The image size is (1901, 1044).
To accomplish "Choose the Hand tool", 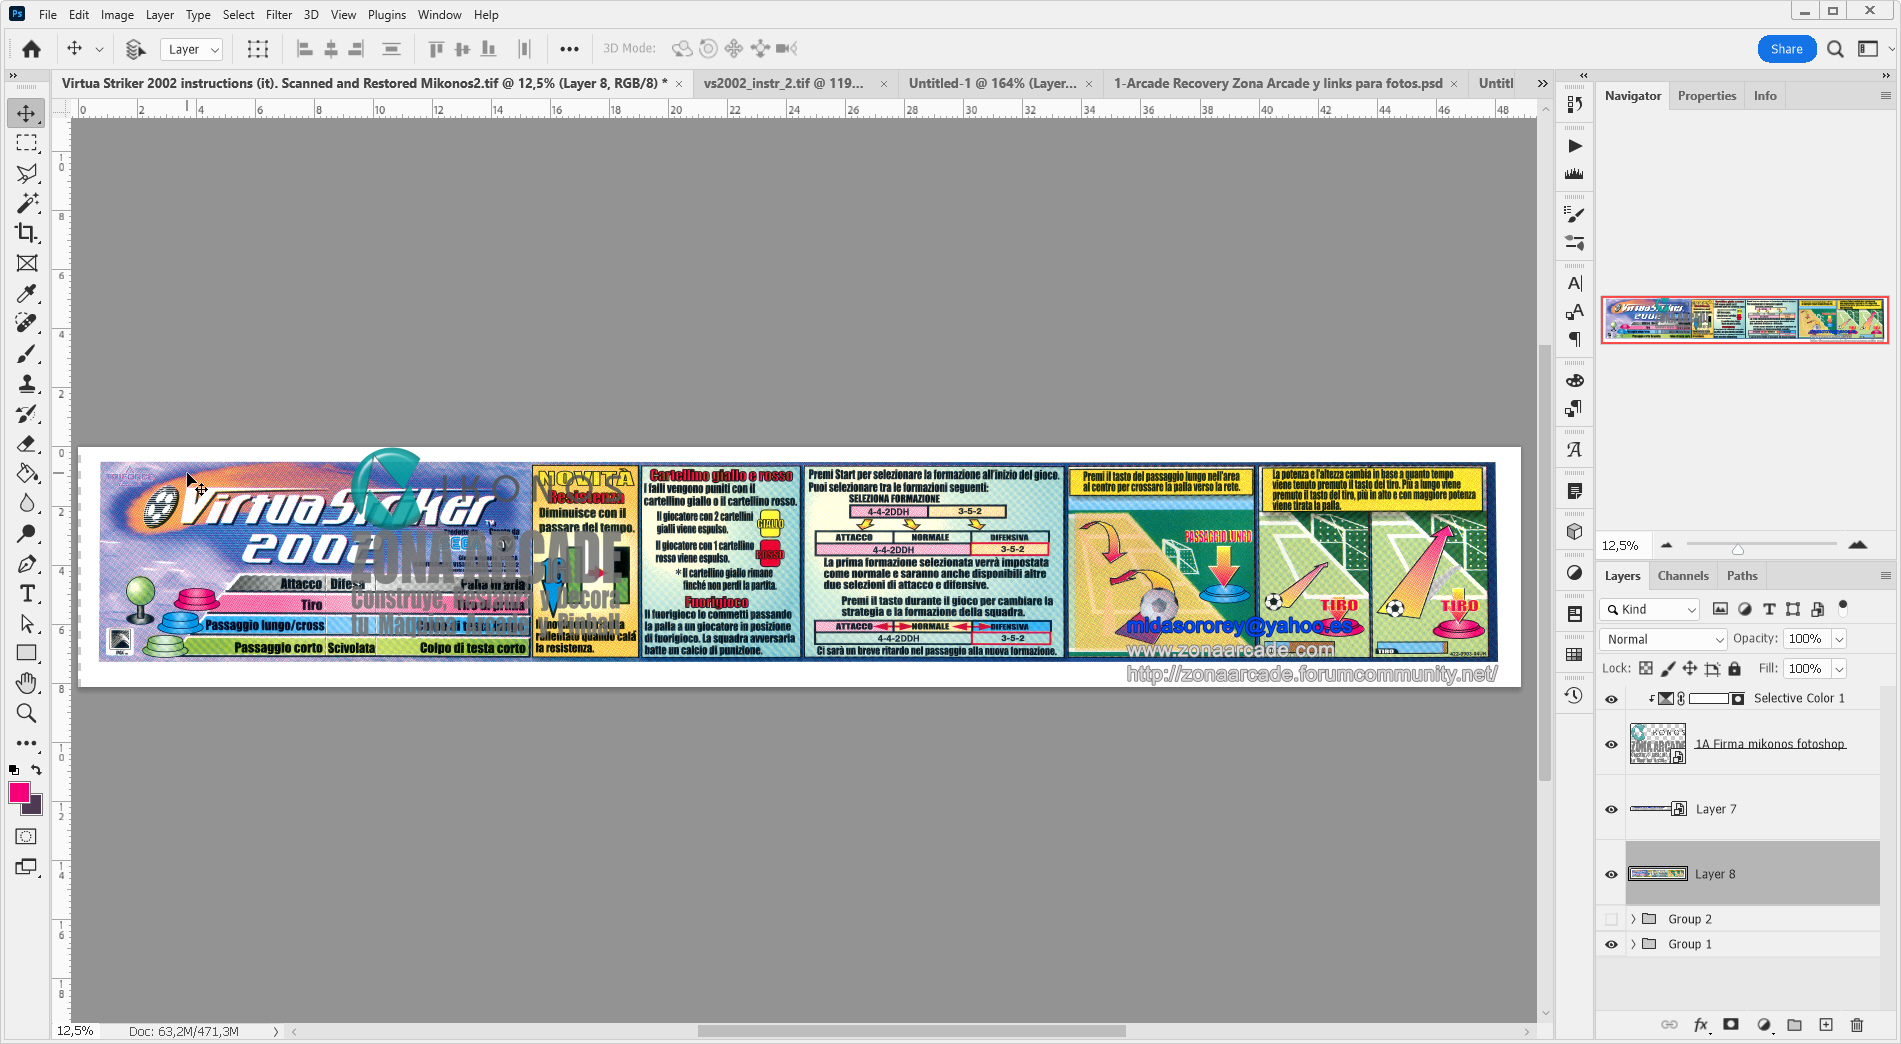I will coord(27,684).
